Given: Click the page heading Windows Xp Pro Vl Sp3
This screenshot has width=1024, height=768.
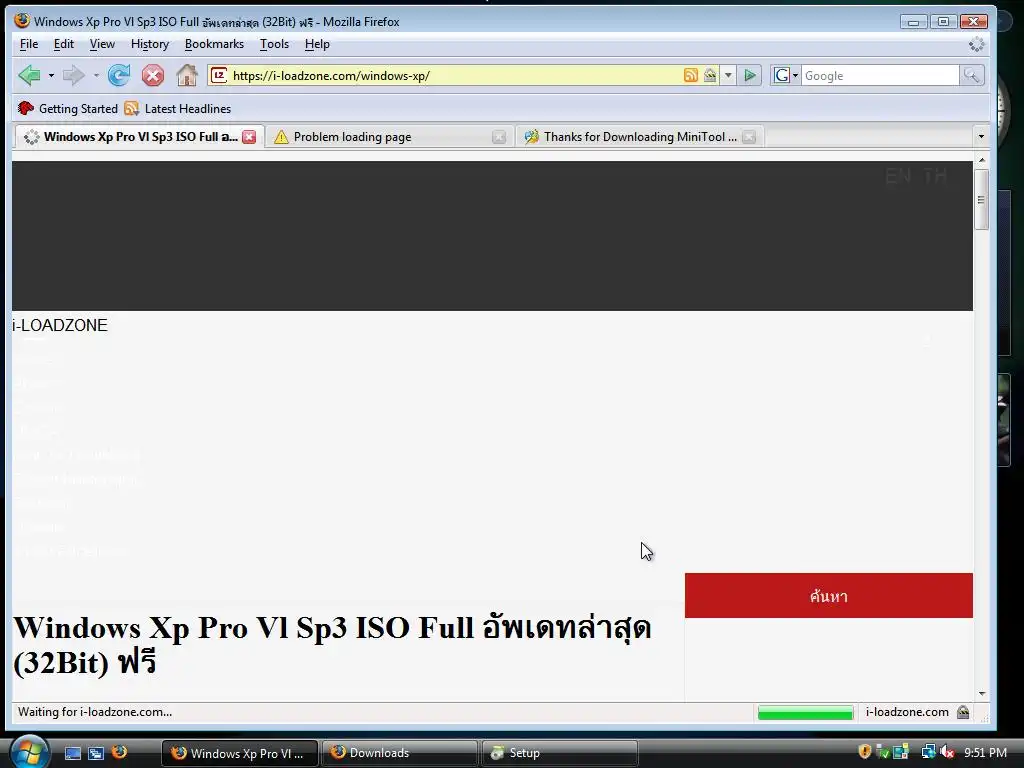Looking at the screenshot, I should (x=332, y=645).
